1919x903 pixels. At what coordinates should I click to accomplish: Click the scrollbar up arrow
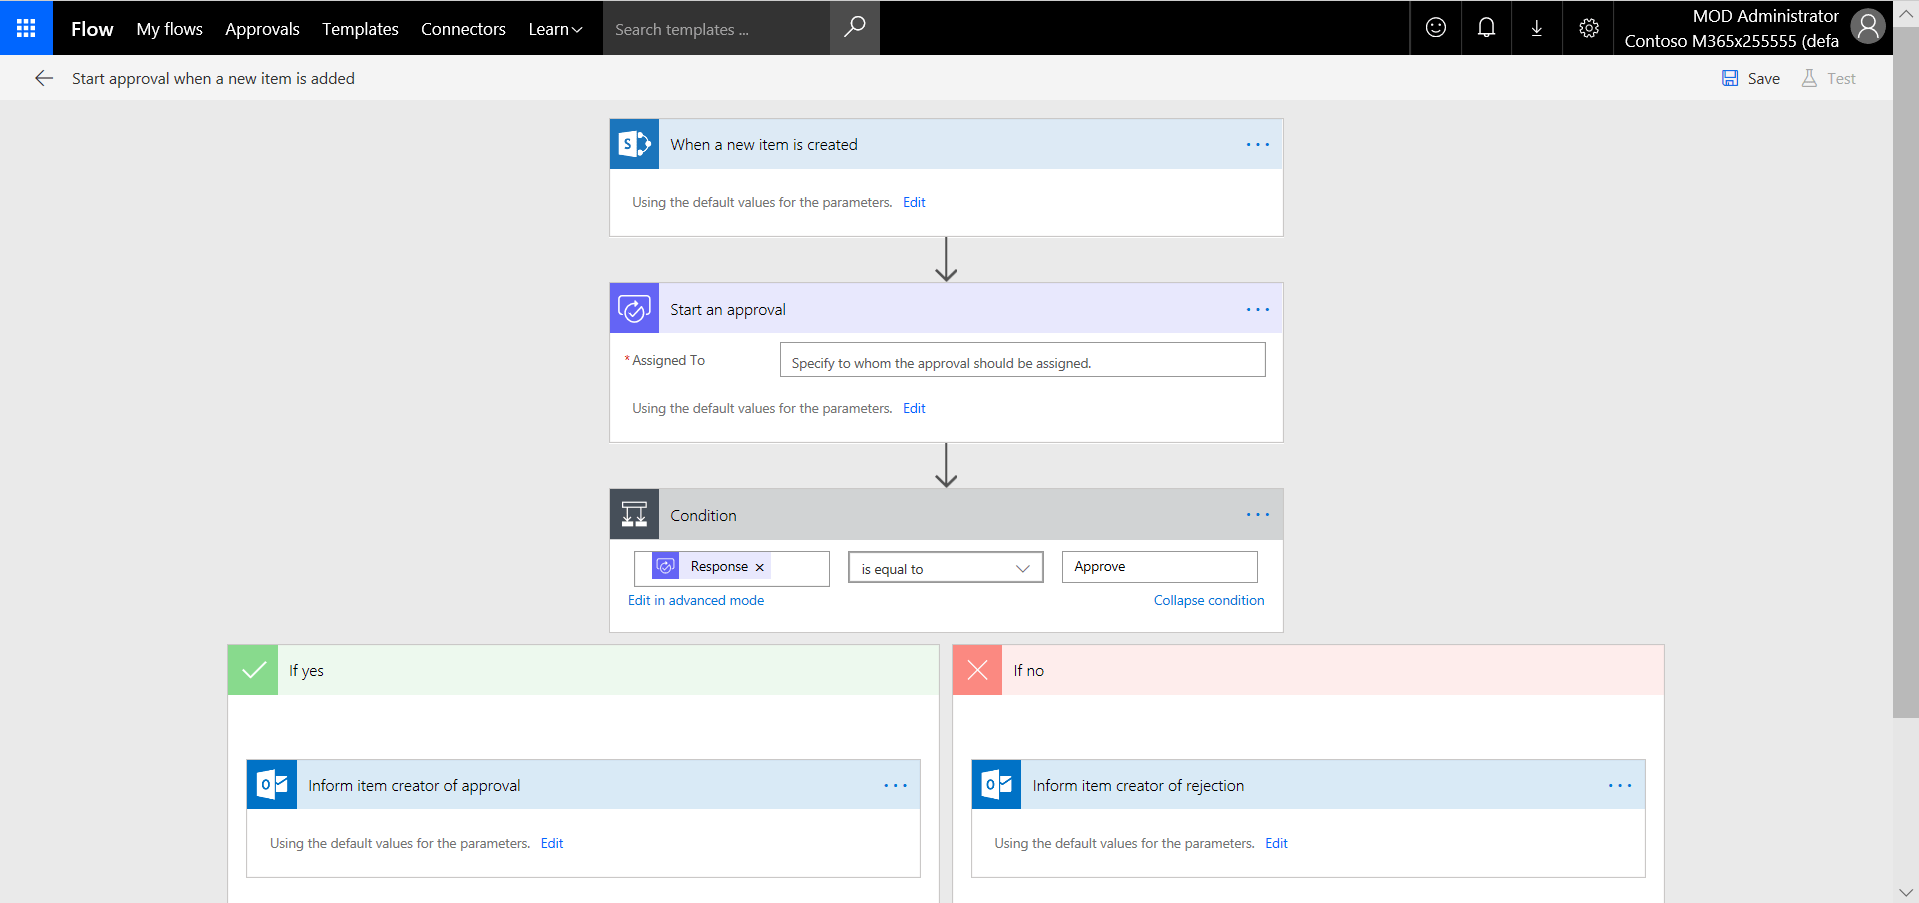(1905, 13)
